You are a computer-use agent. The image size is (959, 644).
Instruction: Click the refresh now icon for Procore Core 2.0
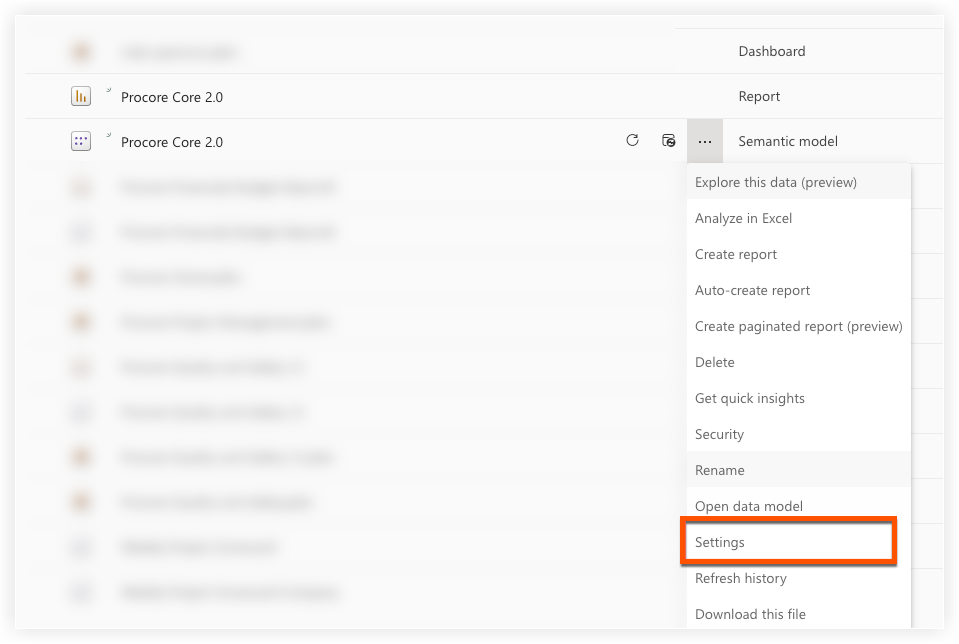click(632, 141)
